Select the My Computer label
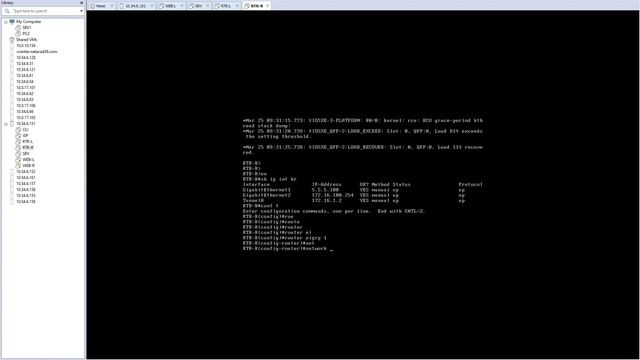 pyautogui.click(x=29, y=22)
